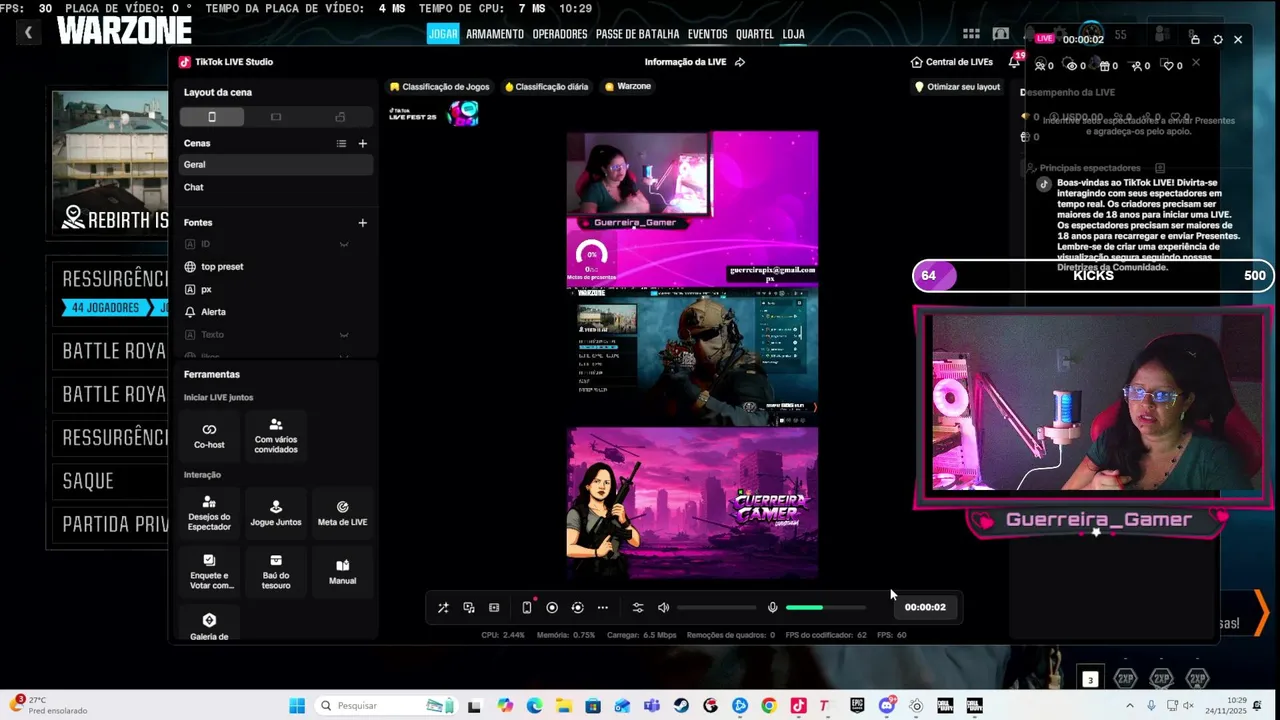Viewport: 1280px width, 720px height.
Task: Open the Meta de LIVE tool
Action: tap(342, 514)
